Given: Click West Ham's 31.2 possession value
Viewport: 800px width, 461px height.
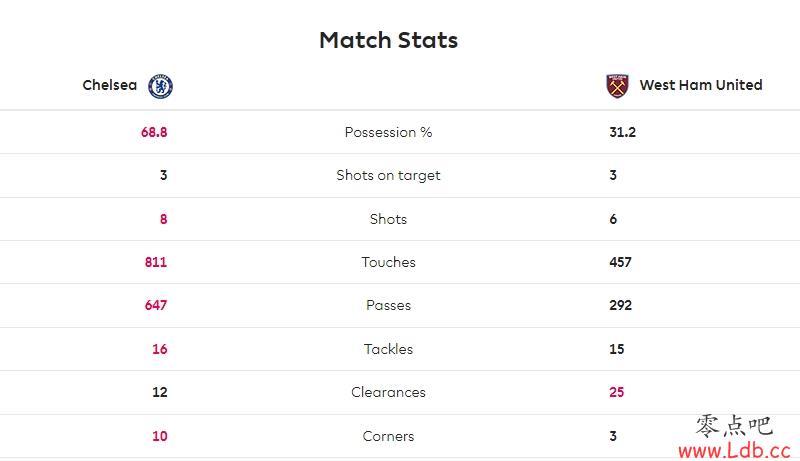Looking at the screenshot, I should [622, 132].
